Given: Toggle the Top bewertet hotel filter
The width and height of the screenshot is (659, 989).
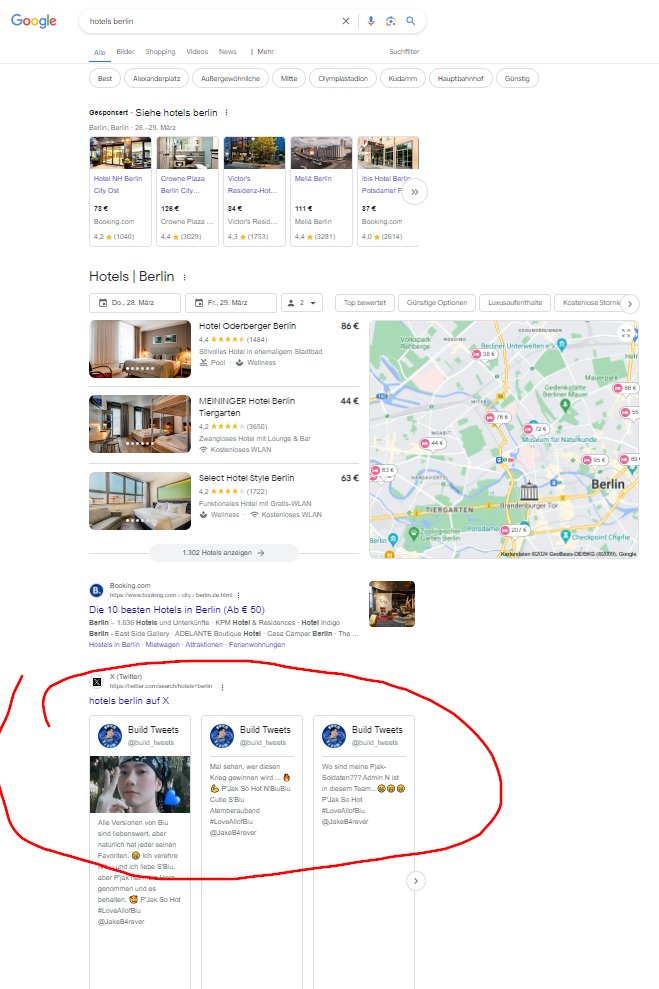Looking at the screenshot, I should coord(364,303).
